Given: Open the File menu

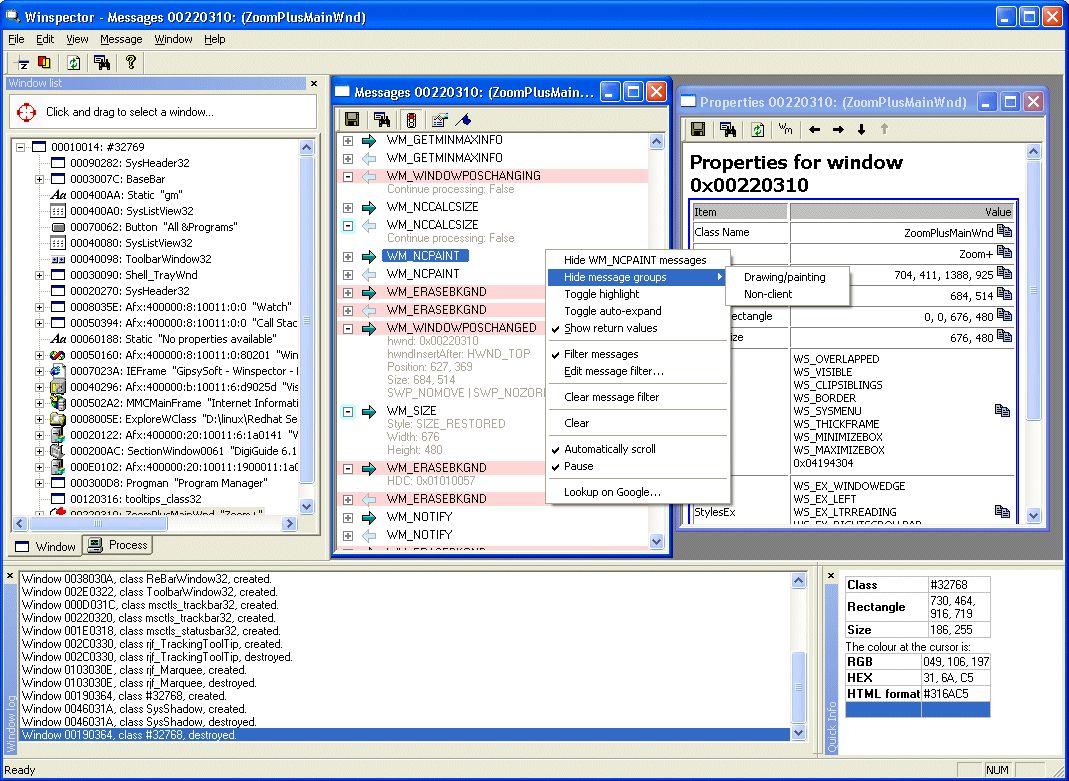Looking at the screenshot, I should pyautogui.click(x=16, y=39).
